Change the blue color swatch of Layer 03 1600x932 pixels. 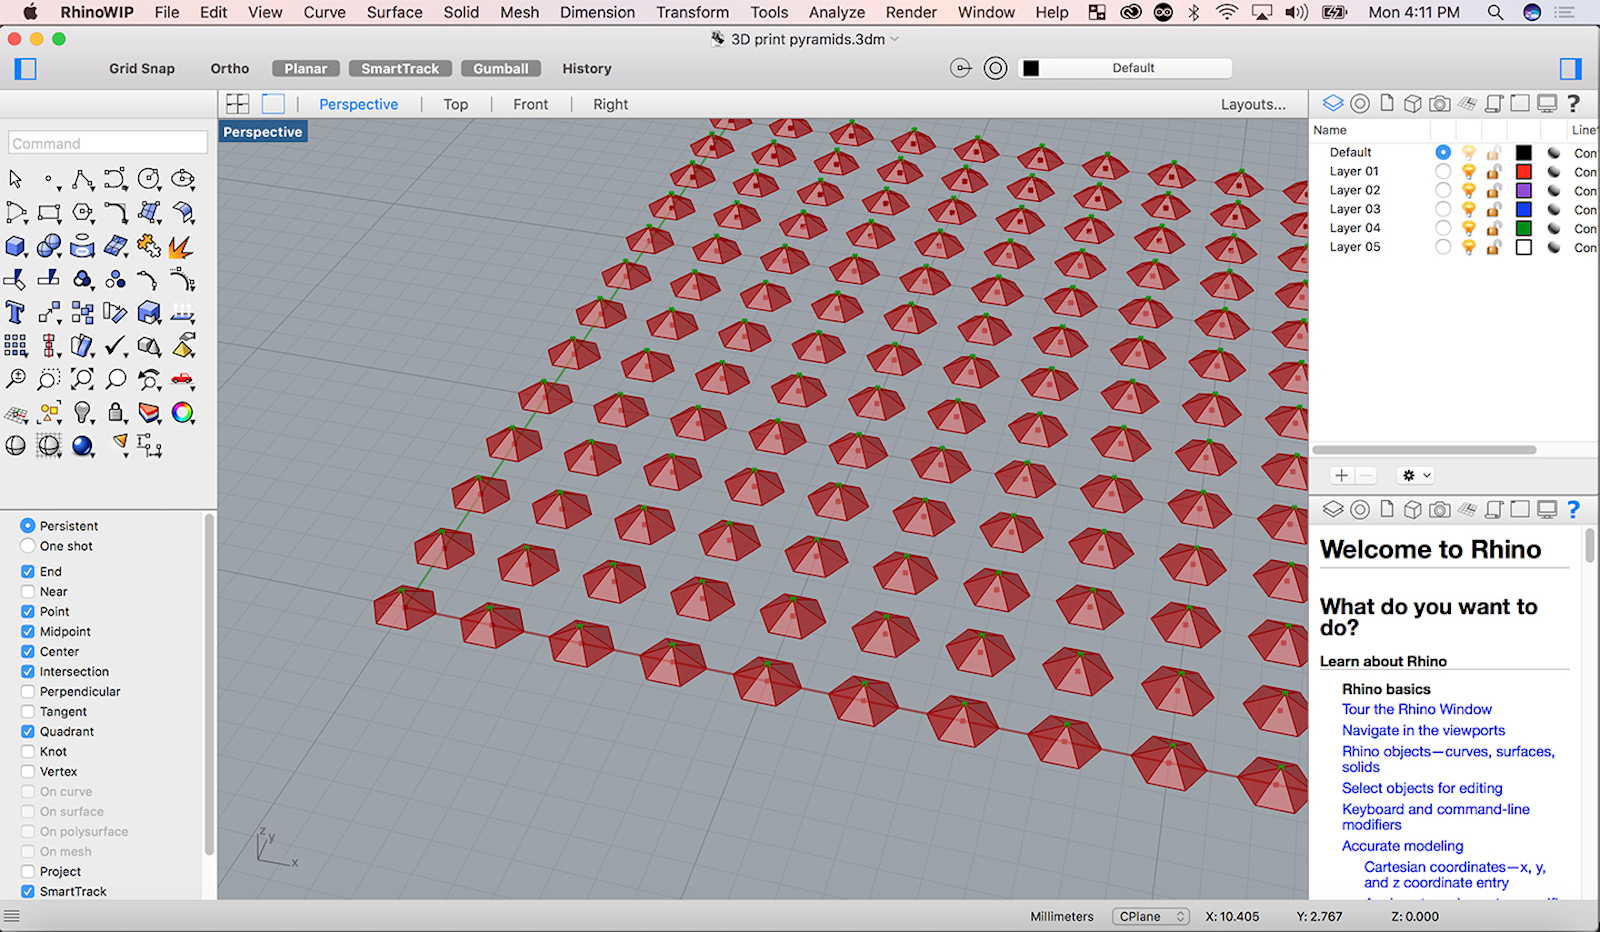coord(1523,209)
